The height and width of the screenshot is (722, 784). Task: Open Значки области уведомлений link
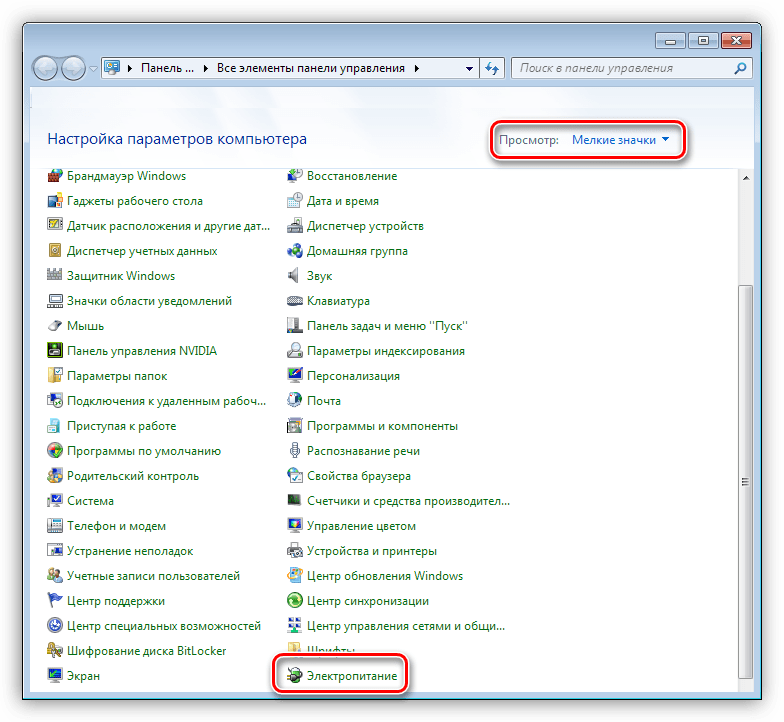point(149,301)
